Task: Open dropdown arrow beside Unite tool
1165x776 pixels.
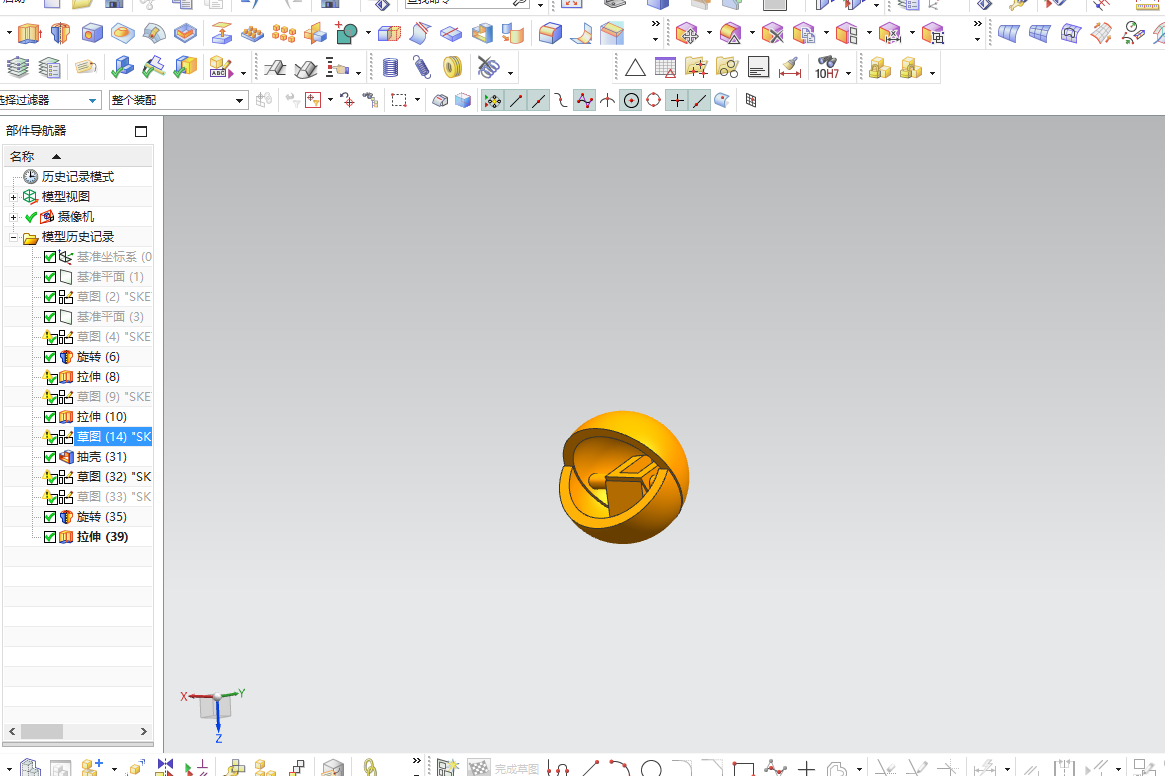Action: (368, 33)
